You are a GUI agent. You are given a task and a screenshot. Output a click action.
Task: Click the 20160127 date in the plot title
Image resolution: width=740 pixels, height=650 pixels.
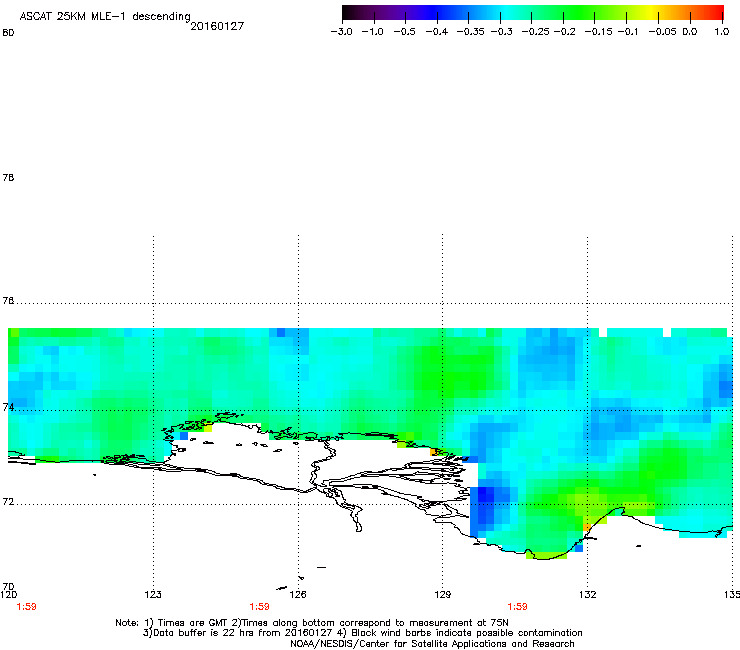tap(217, 26)
